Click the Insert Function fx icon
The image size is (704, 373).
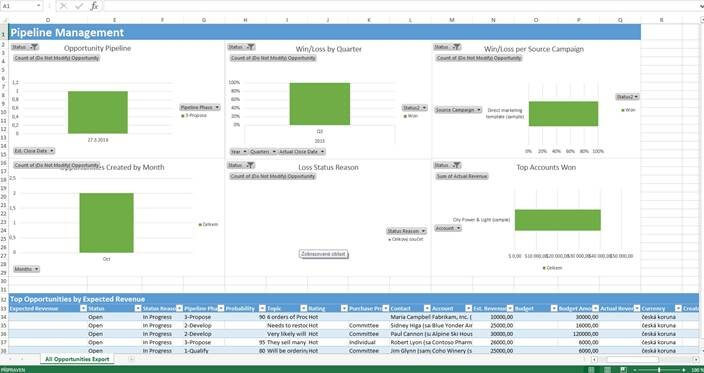[x=94, y=6]
